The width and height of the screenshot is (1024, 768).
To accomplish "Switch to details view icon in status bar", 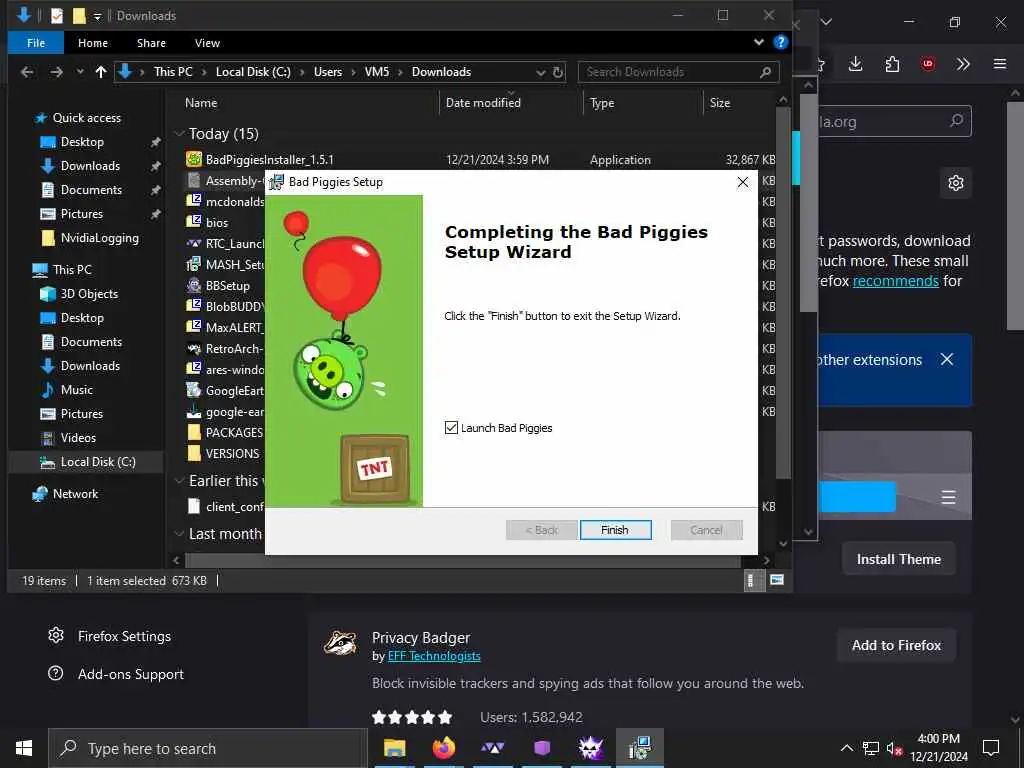I will pos(752,580).
